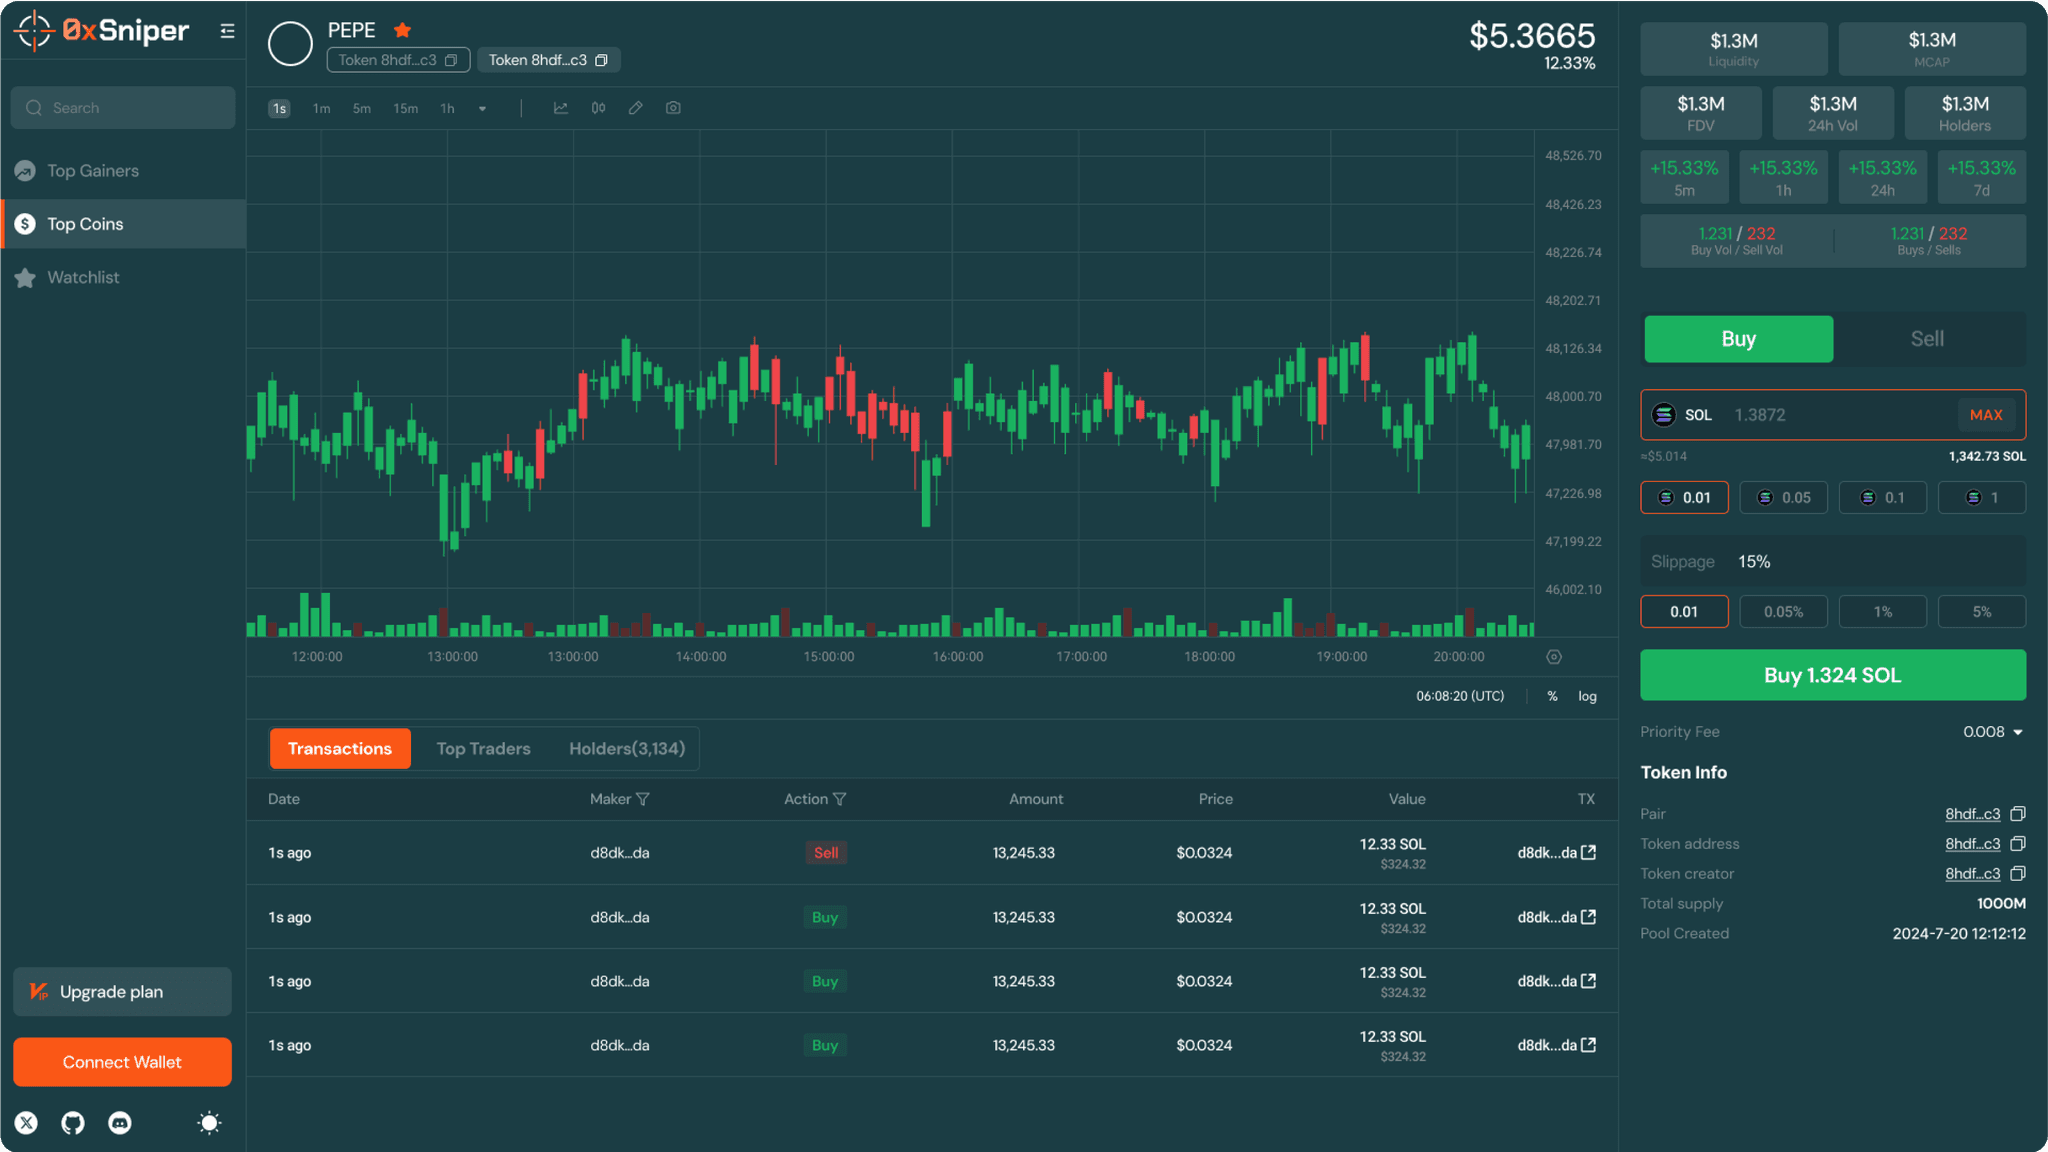2048x1152 pixels.
Task: Toggle the PEPE favorite star icon
Action: [402, 30]
